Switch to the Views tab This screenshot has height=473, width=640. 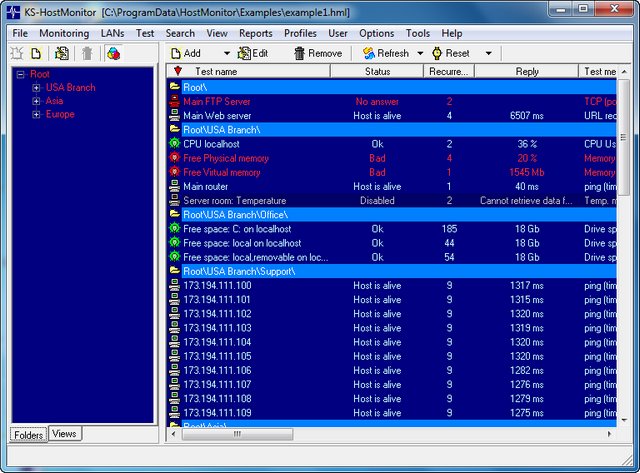pos(65,434)
